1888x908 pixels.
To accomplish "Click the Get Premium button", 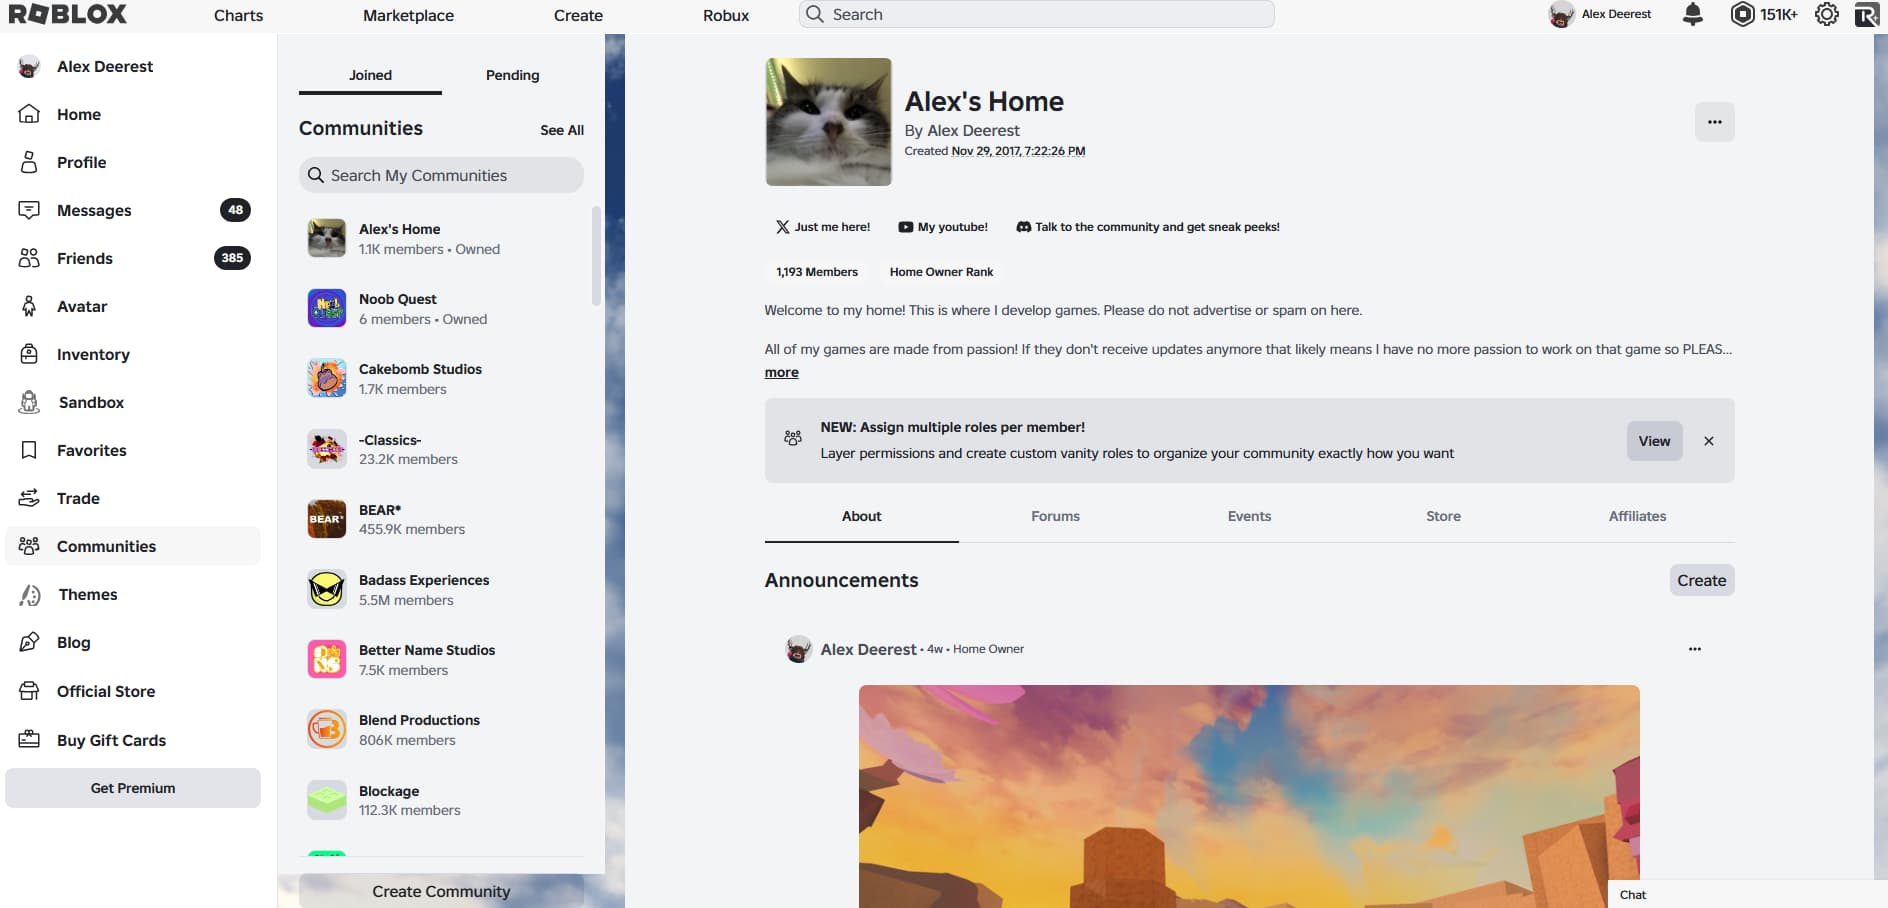I will 133,788.
